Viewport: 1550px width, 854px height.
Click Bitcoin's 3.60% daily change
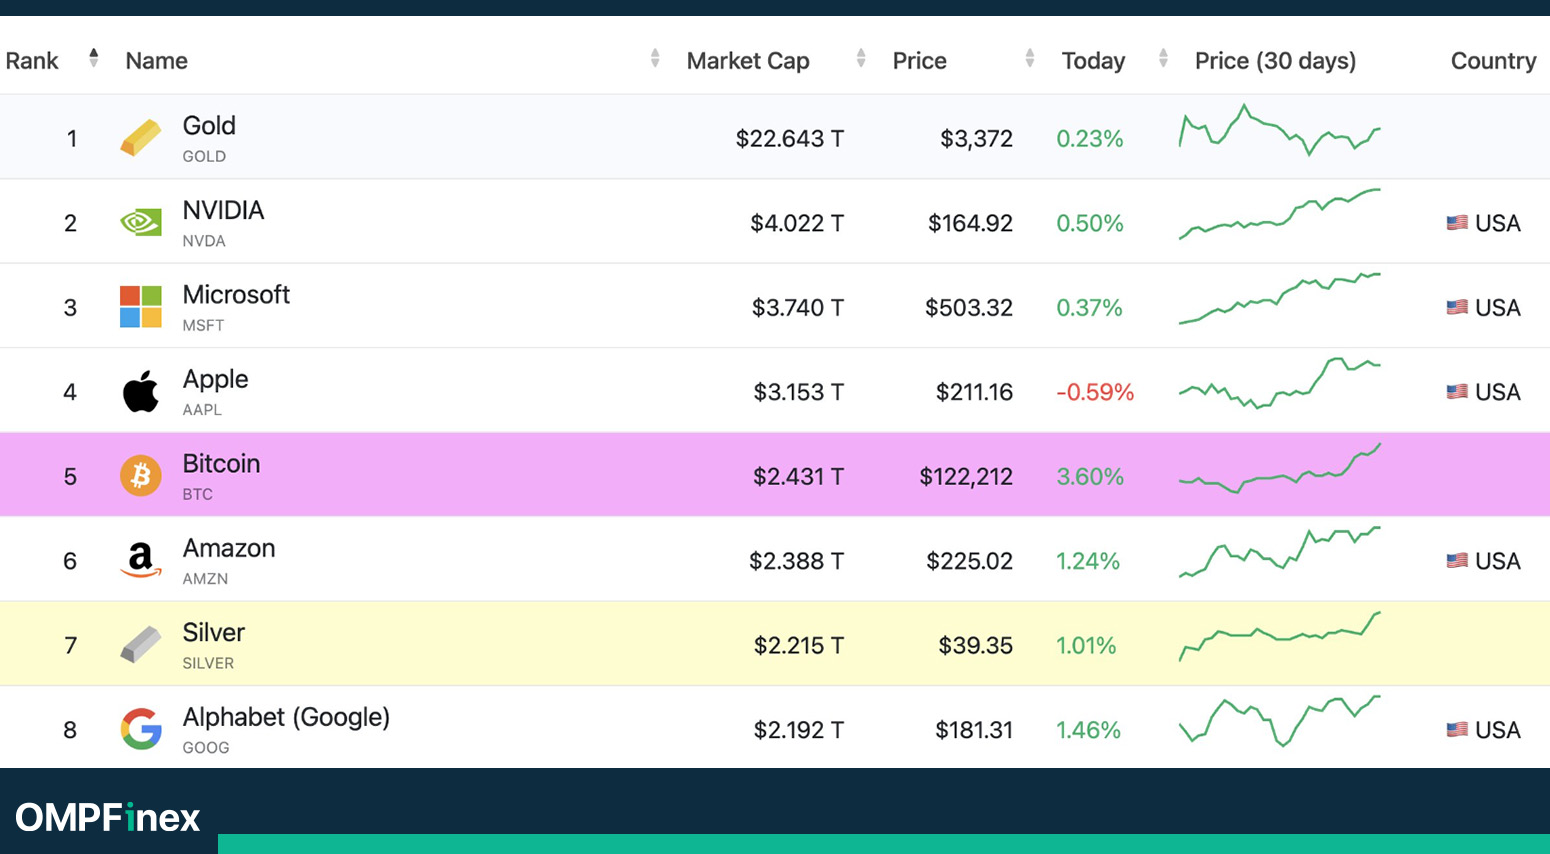coord(1090,477)
